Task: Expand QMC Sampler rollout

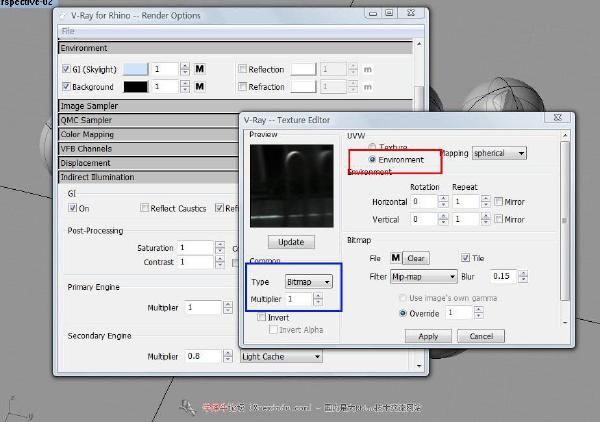Action: pos(149,120)
